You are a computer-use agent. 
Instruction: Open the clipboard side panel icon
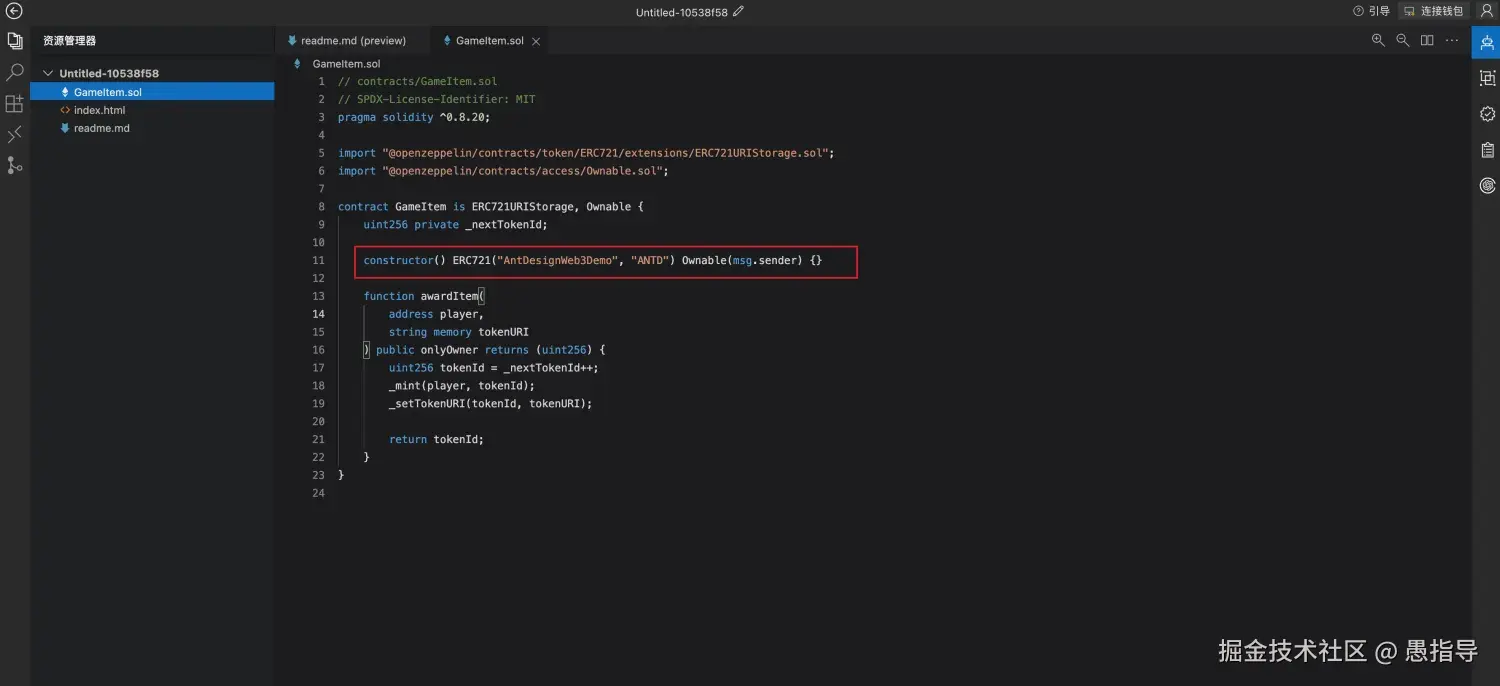1487,150
